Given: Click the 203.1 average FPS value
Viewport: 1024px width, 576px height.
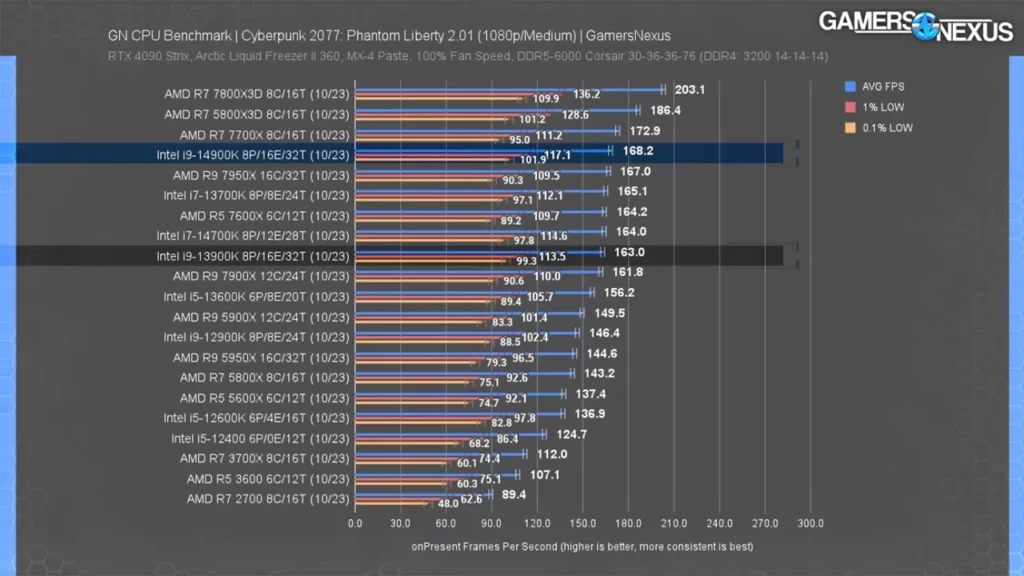Looking at the screenshot, I should click(x=690, y=89).
